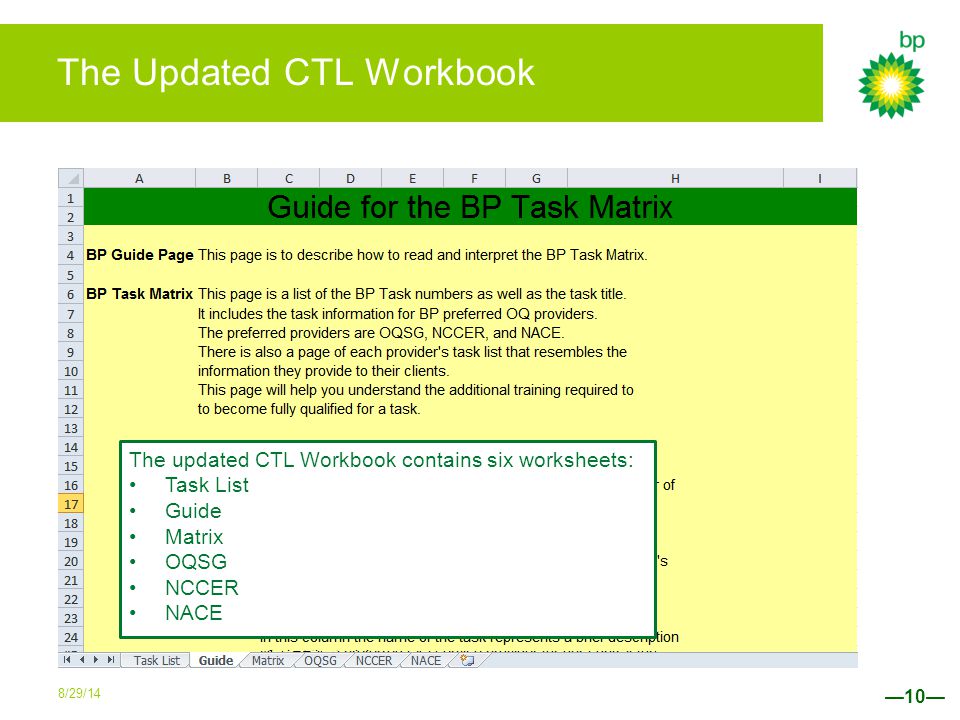960x720 pixels.
Task: Click the select-all corner of the spreadsheet
Action: coord(71,178)
